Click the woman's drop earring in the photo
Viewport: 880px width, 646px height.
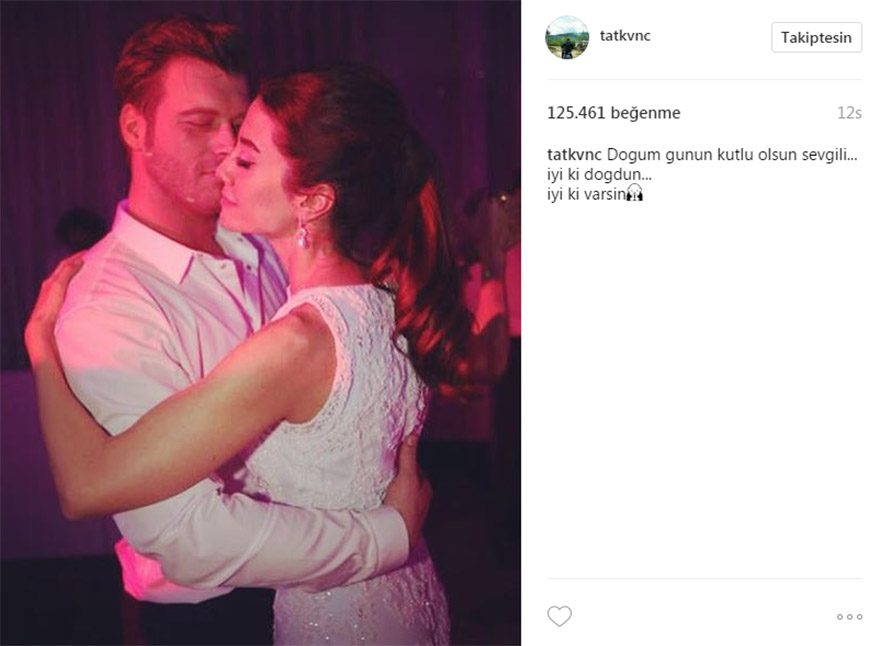[302, 234]
